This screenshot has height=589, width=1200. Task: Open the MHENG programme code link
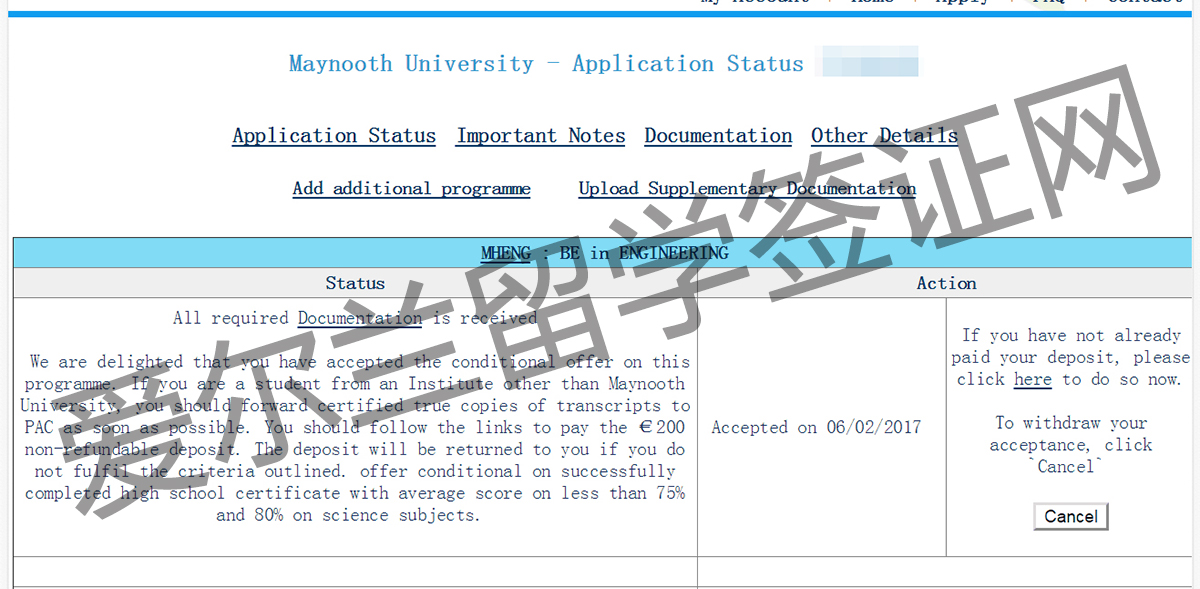point(505,253)
